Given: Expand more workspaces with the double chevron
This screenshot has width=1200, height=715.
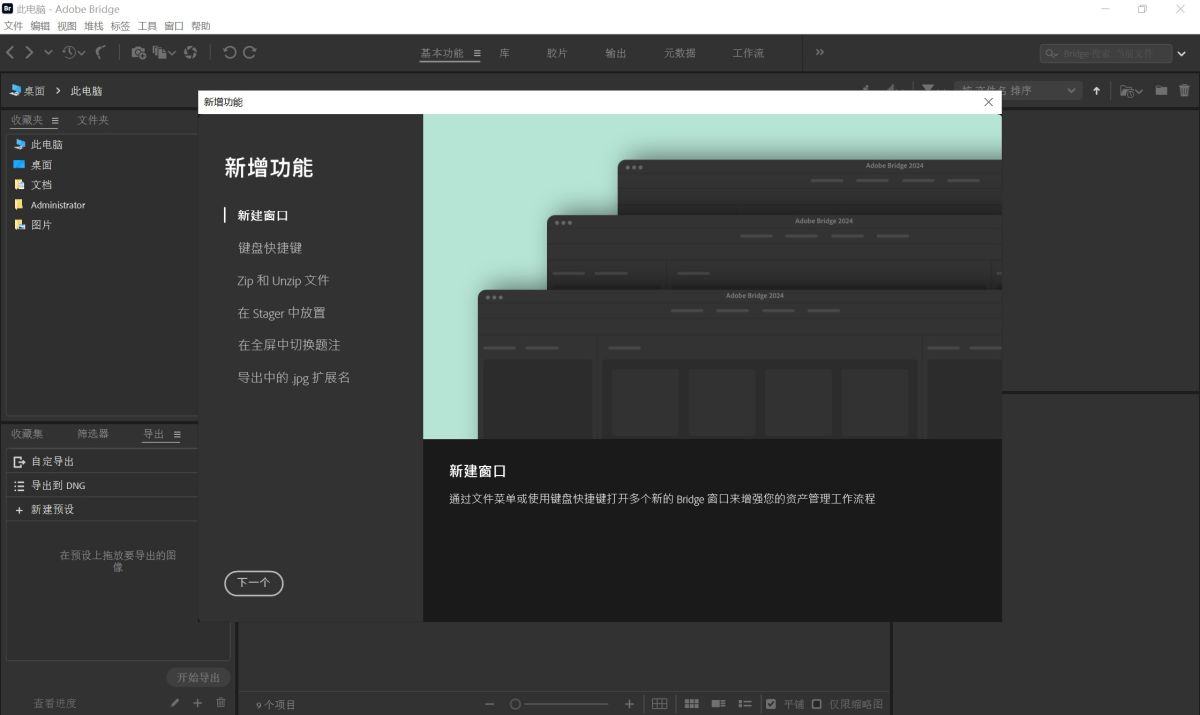Looking at the screenshot, I should (820, 52).
